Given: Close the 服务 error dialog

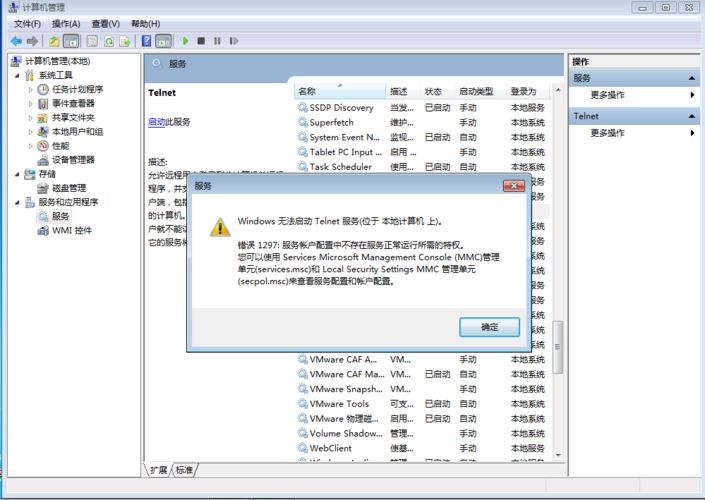Looking at the screenshot, I should (514, 186).
